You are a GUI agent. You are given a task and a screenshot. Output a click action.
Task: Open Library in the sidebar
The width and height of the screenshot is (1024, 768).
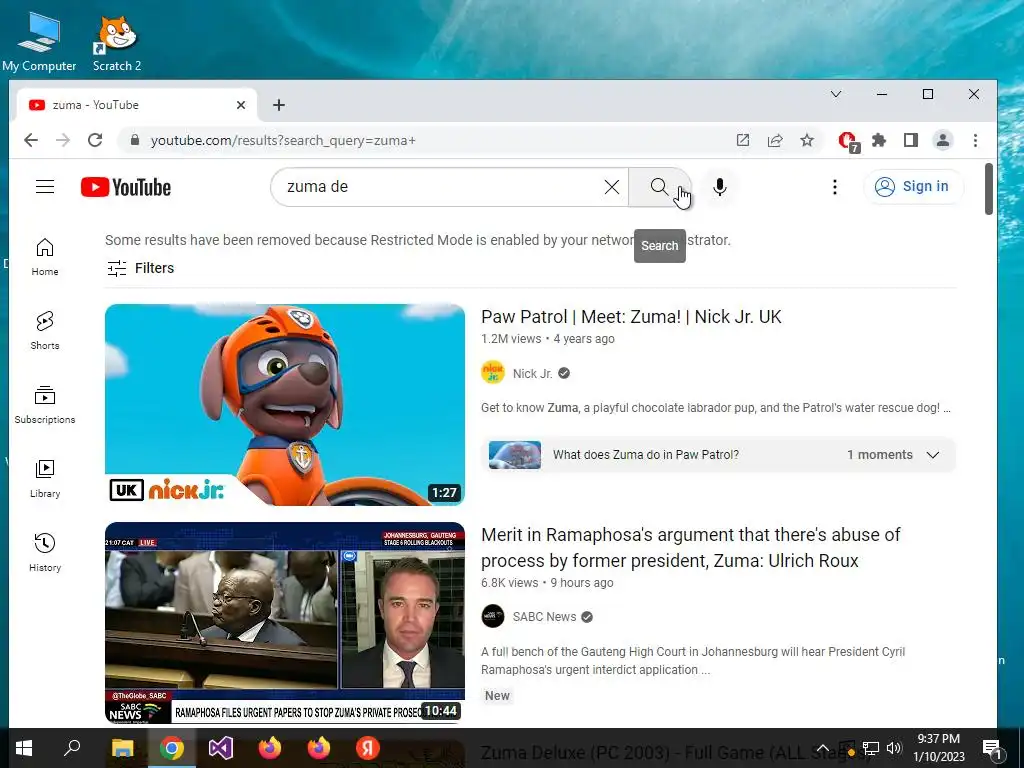coord(45,479)
